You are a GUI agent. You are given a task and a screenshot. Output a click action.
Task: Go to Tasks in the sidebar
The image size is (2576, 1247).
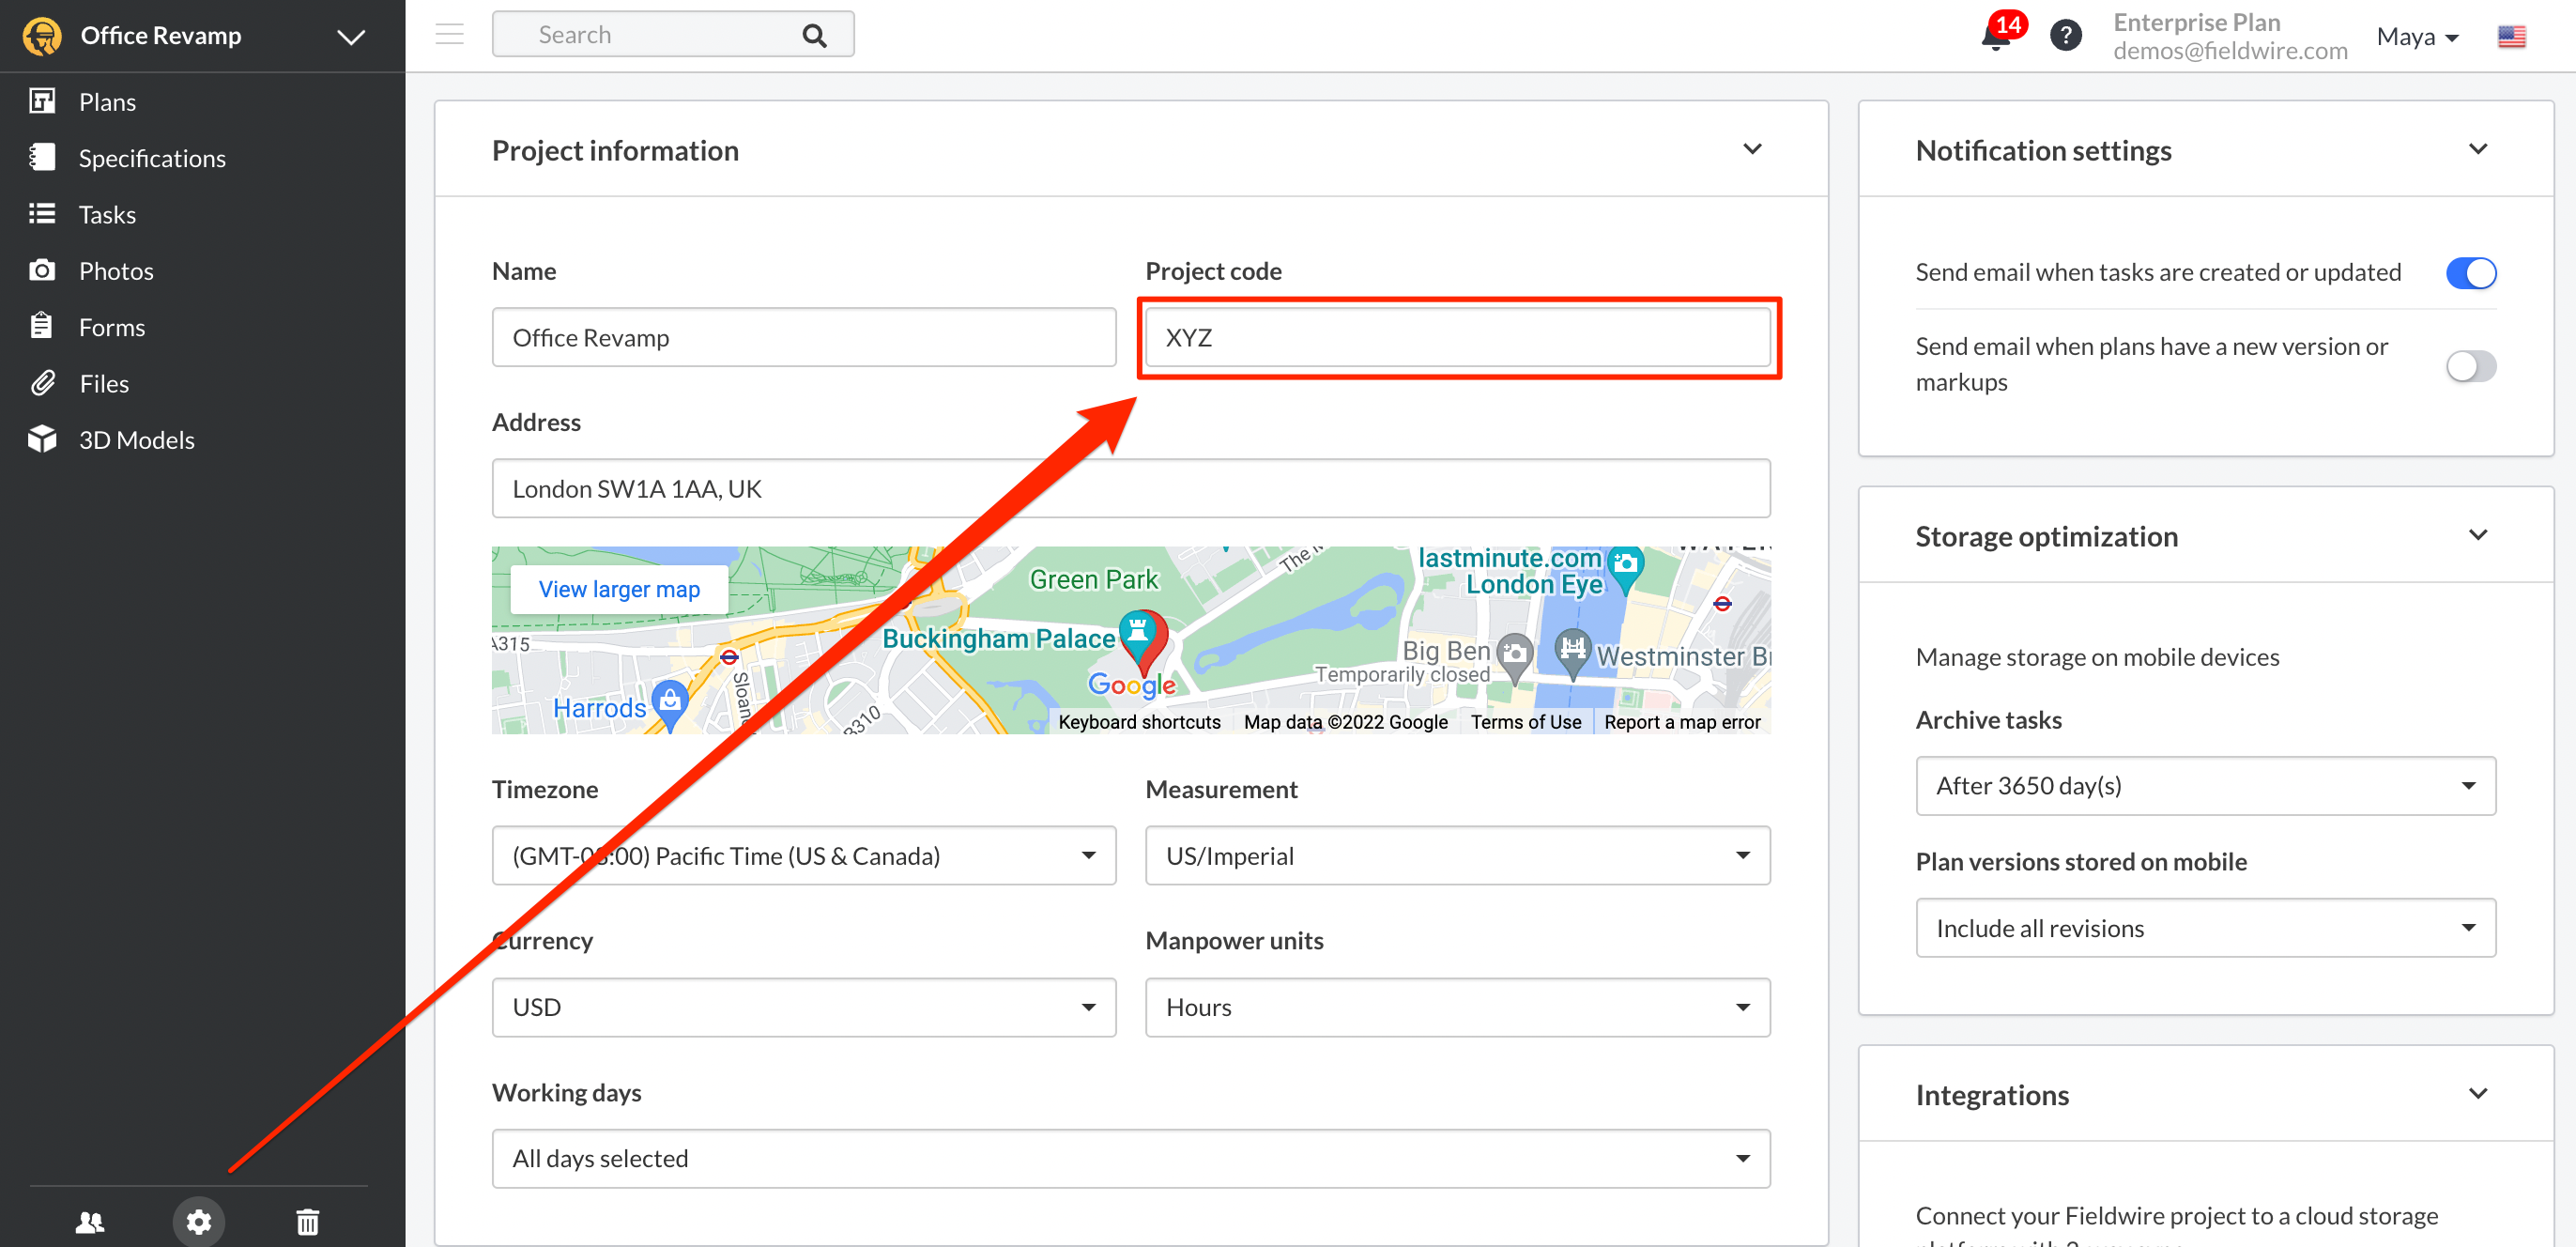tap(107, 214)
